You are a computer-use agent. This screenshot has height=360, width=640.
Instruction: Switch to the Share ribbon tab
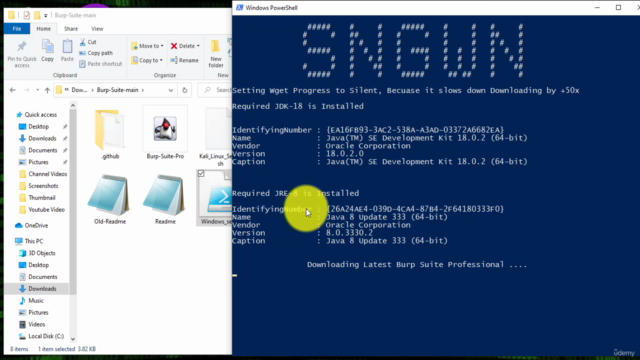(71, 29)
